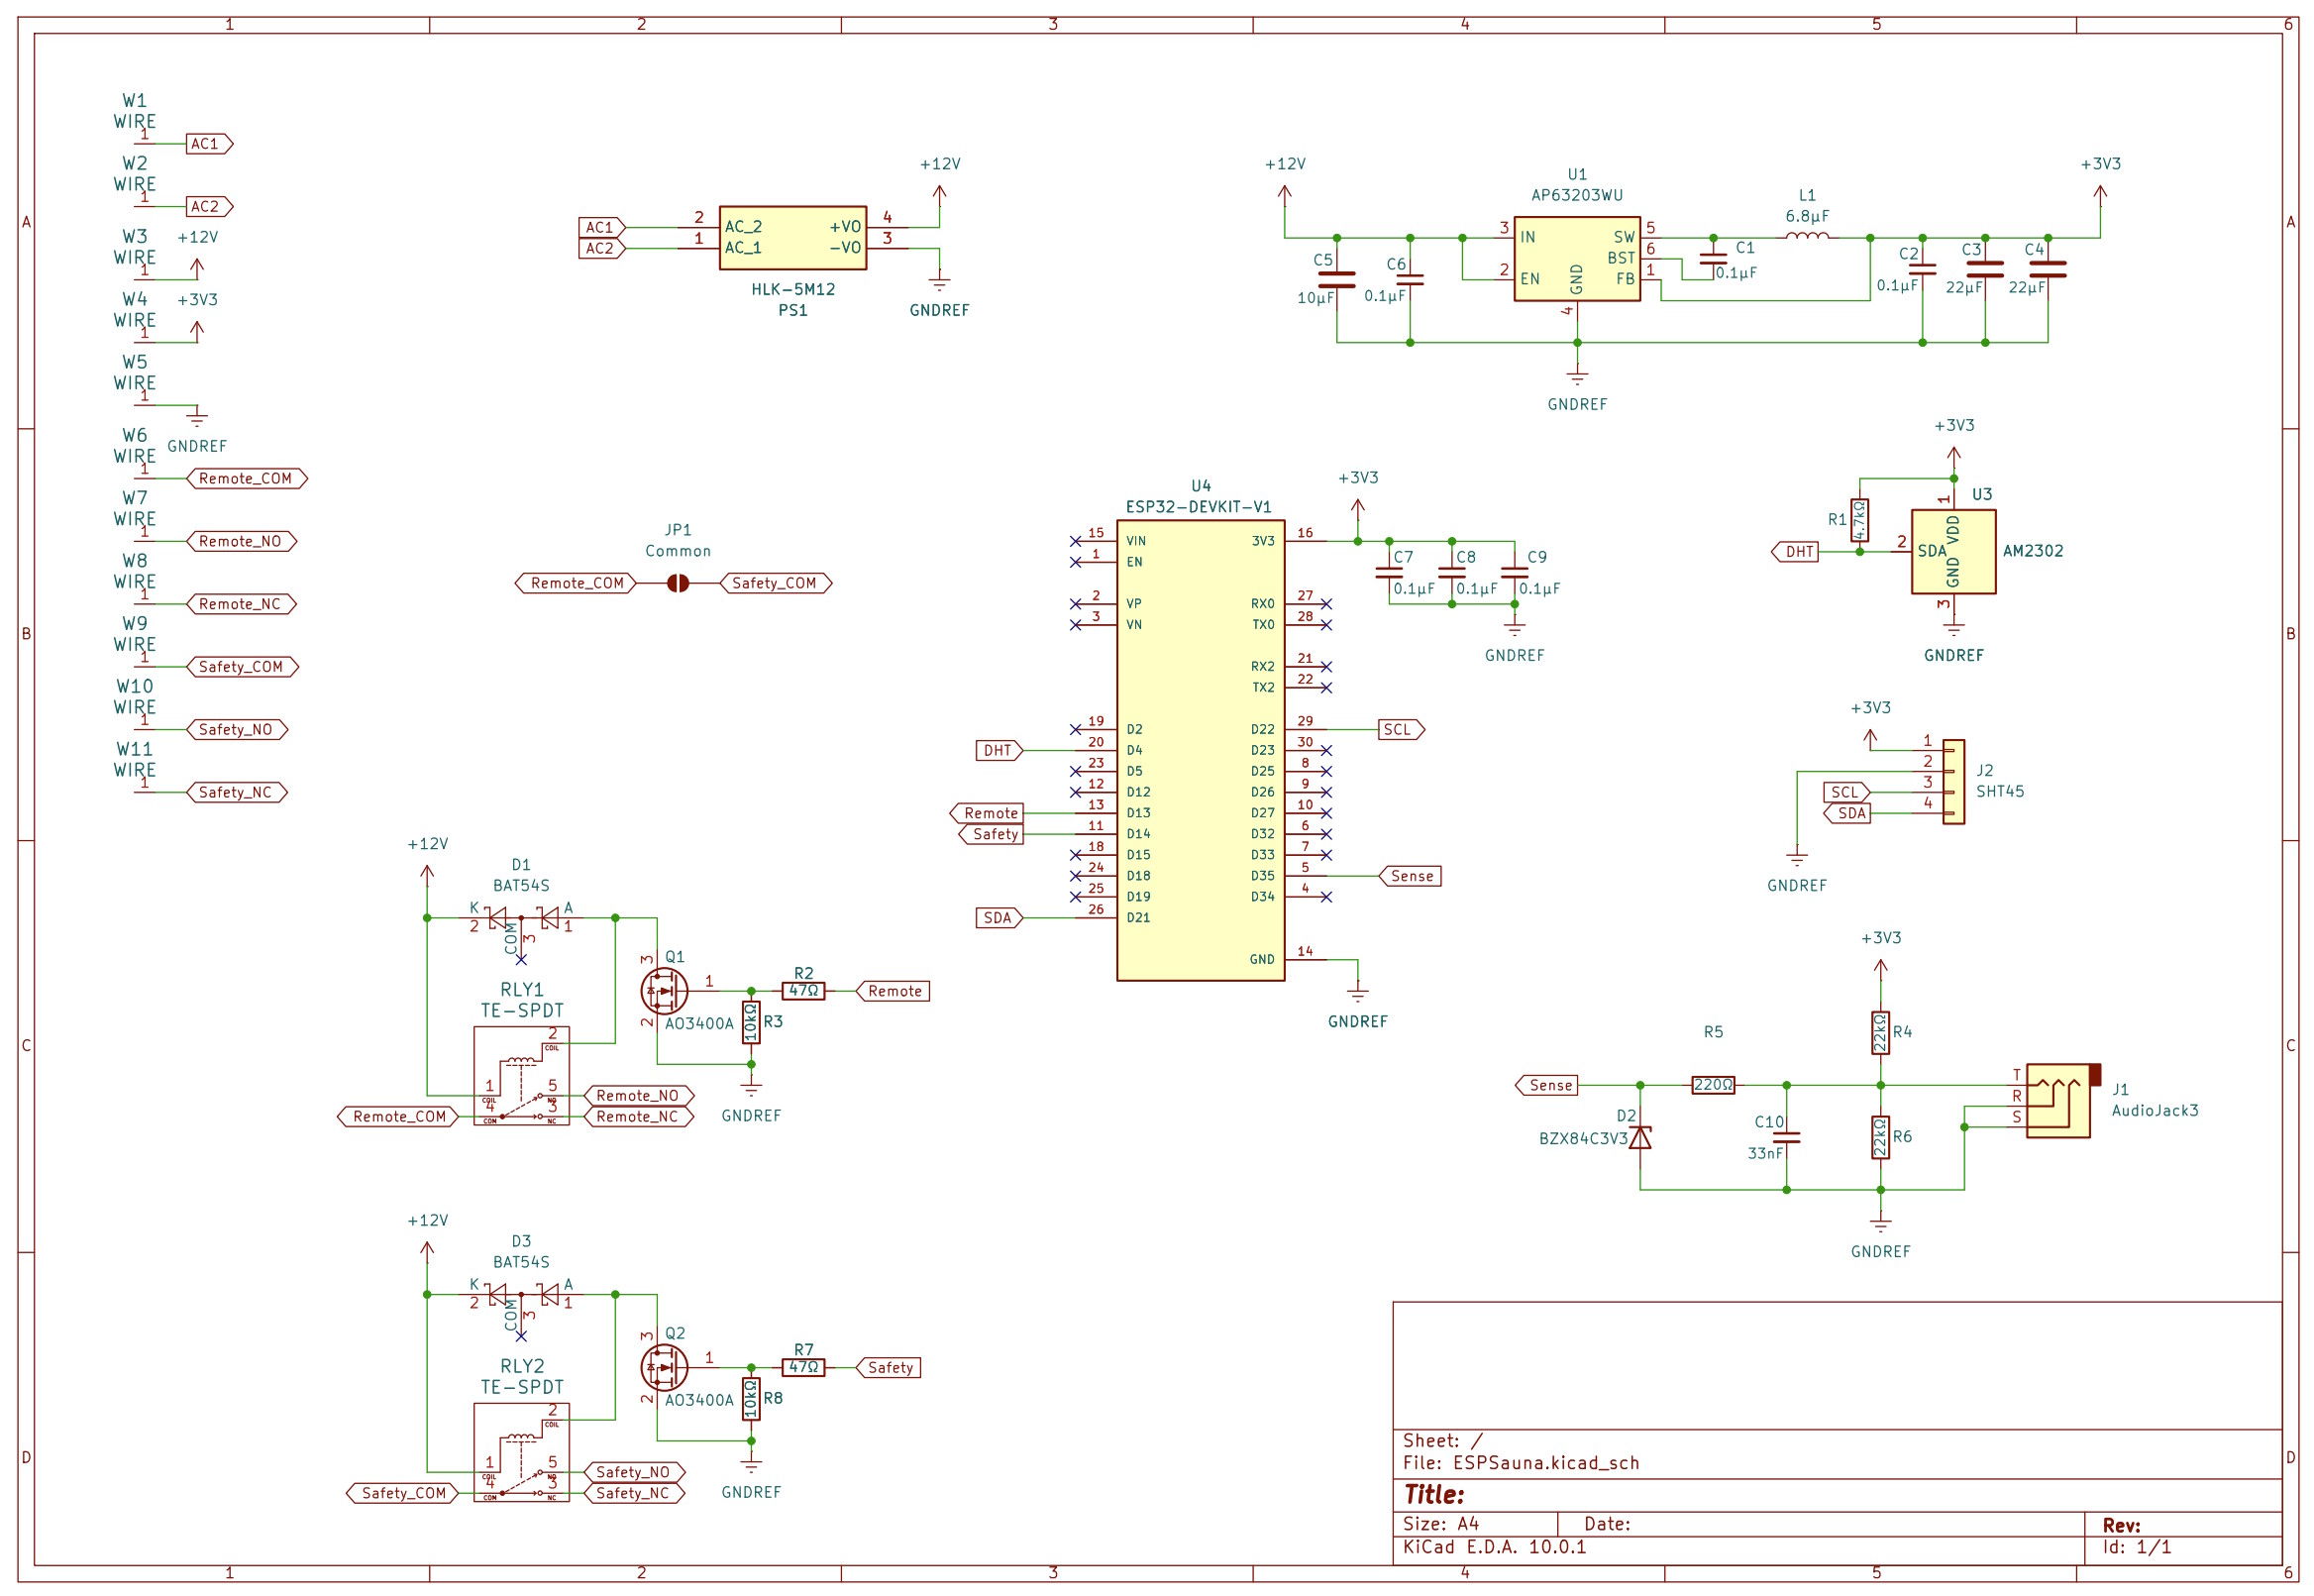Screen dimensions: 2314x1596
Task: Select the R4 22kΩ resistor symbol
Action: (1880, 1033)
